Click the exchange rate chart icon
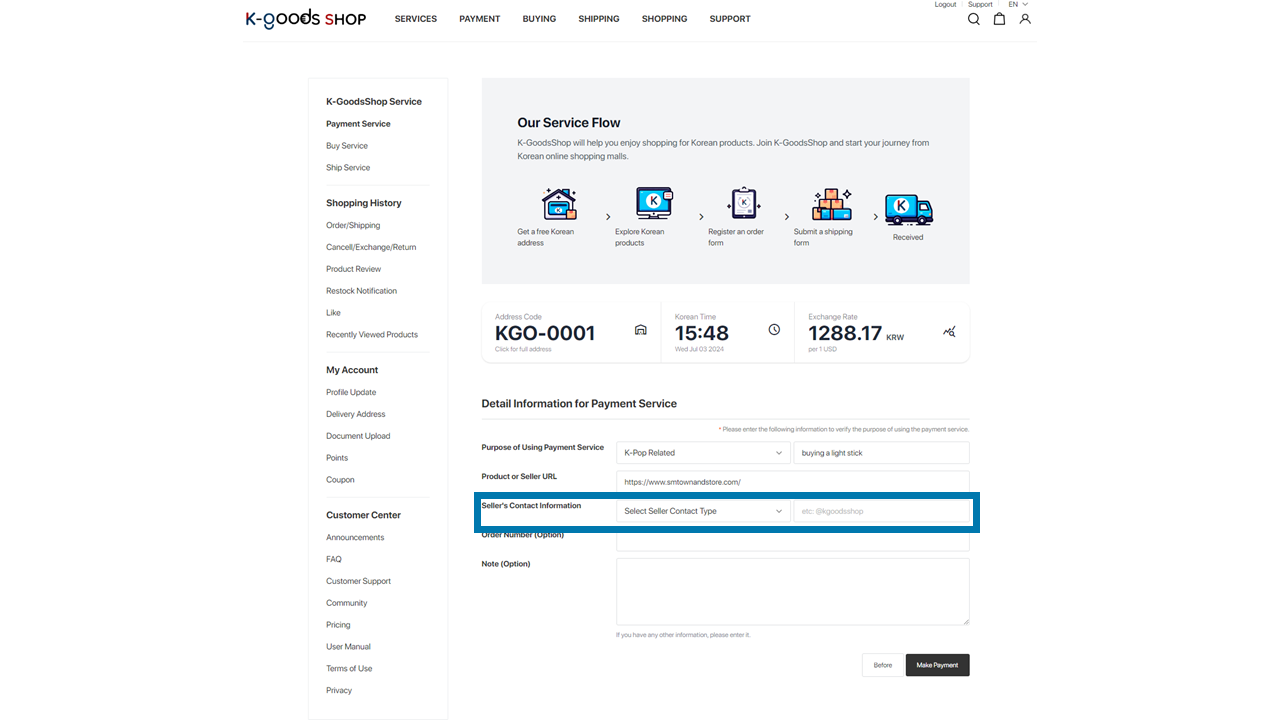Image resolution: width=1280 pixels, height=720 pixels. click(949, 332)
